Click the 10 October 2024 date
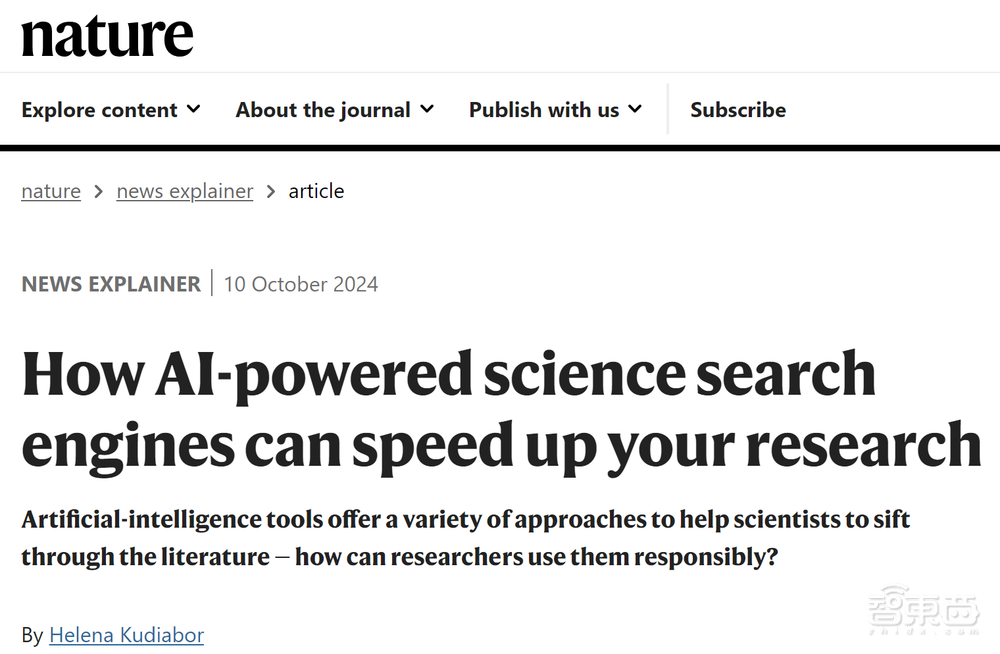The image size is (1000, 654). coord(300,284)
